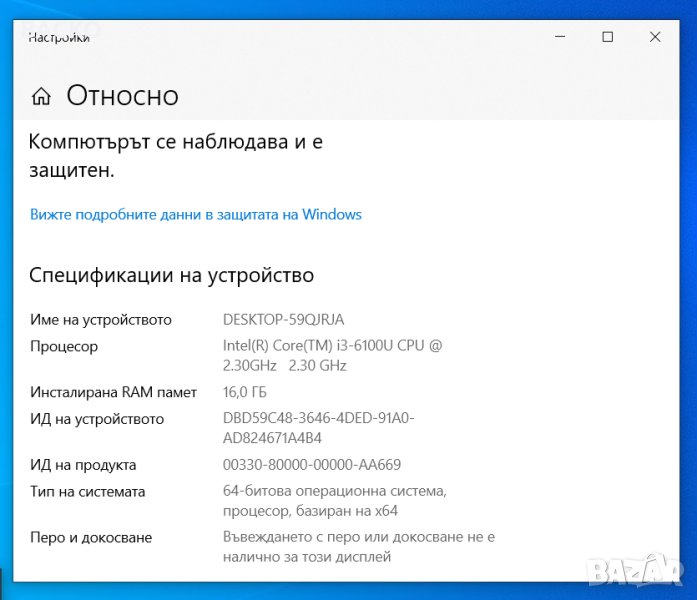Click the device ID value starting DBD59C48
Screen dimensions: 697x600
pos(318,428)
